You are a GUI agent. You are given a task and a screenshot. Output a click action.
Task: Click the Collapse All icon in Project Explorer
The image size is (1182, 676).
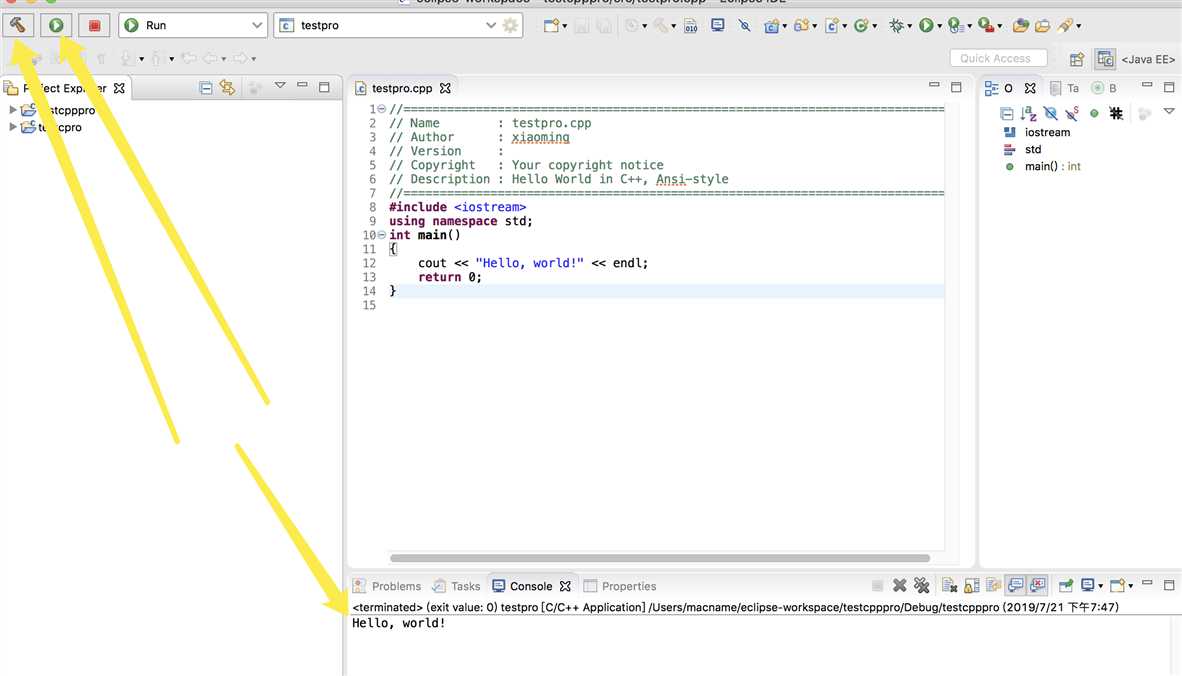click(206, 88)
